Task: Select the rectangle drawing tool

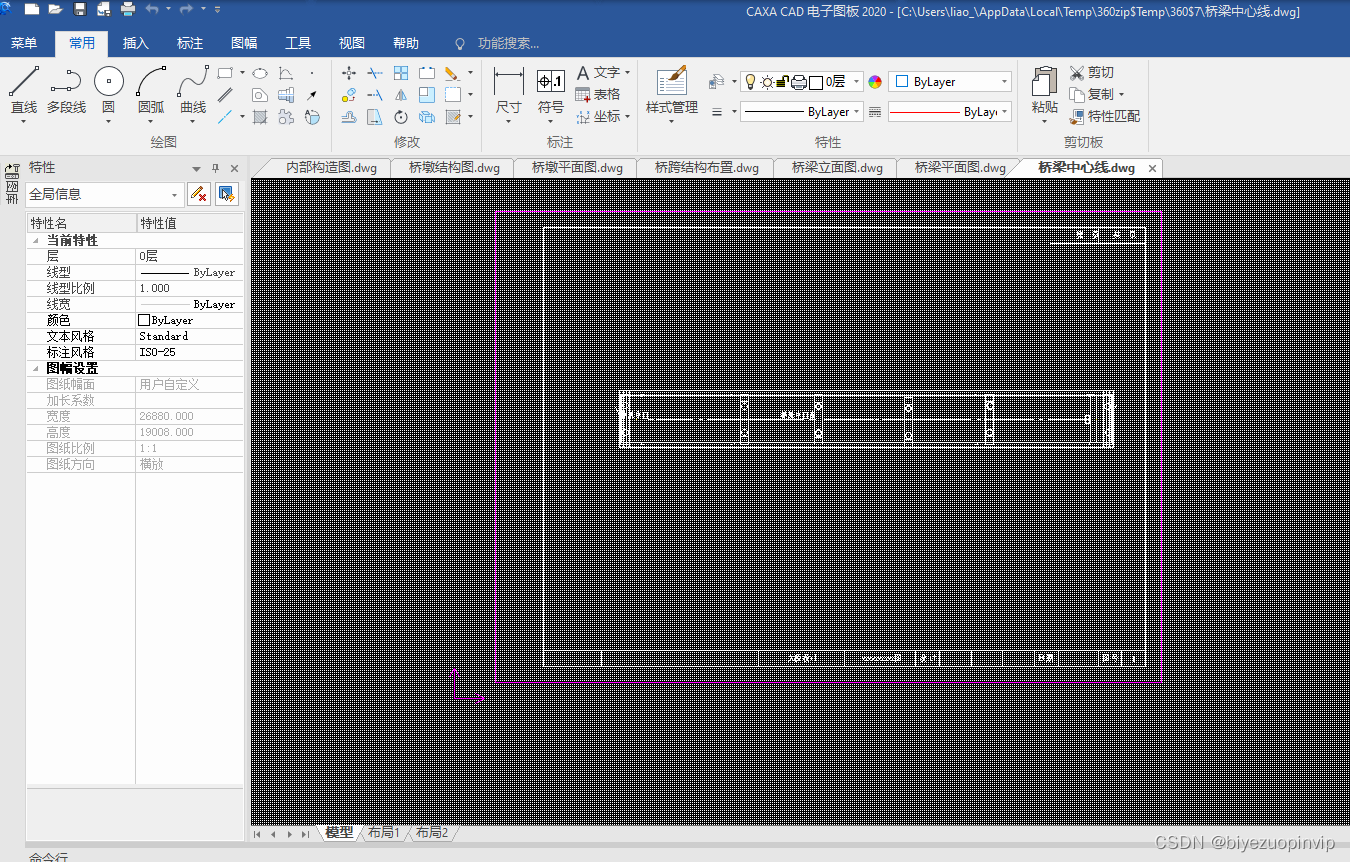Action: (226, 73)
